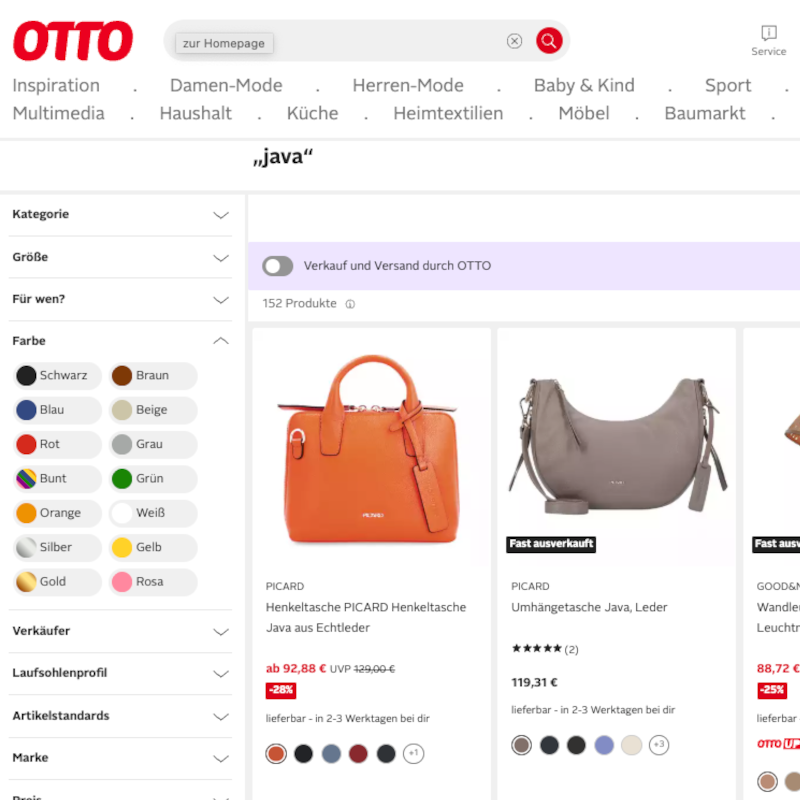
Task: Show +1 more colors for Henkeltasche
Action: (x=413, y=754)
